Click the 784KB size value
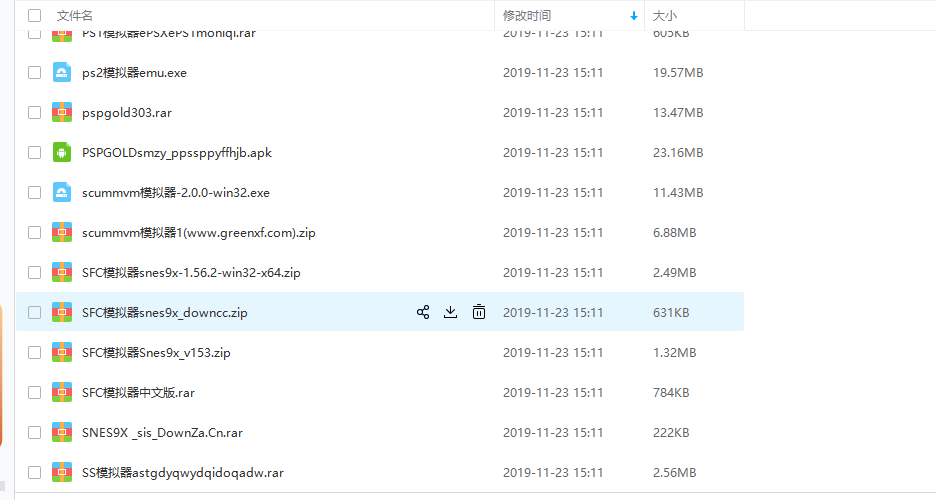Image resolution: width=936 pixels, height=500 pixels. tap(671, 393)
